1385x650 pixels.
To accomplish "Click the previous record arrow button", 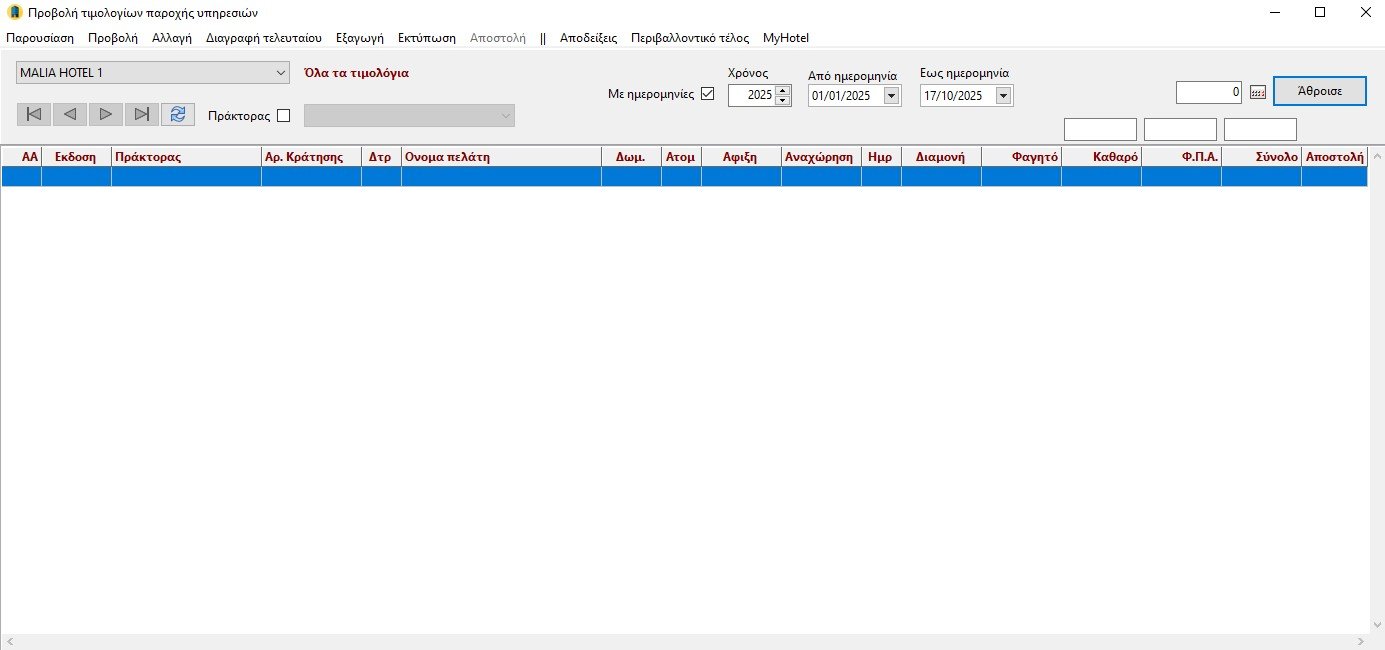I will pos(70,114).
